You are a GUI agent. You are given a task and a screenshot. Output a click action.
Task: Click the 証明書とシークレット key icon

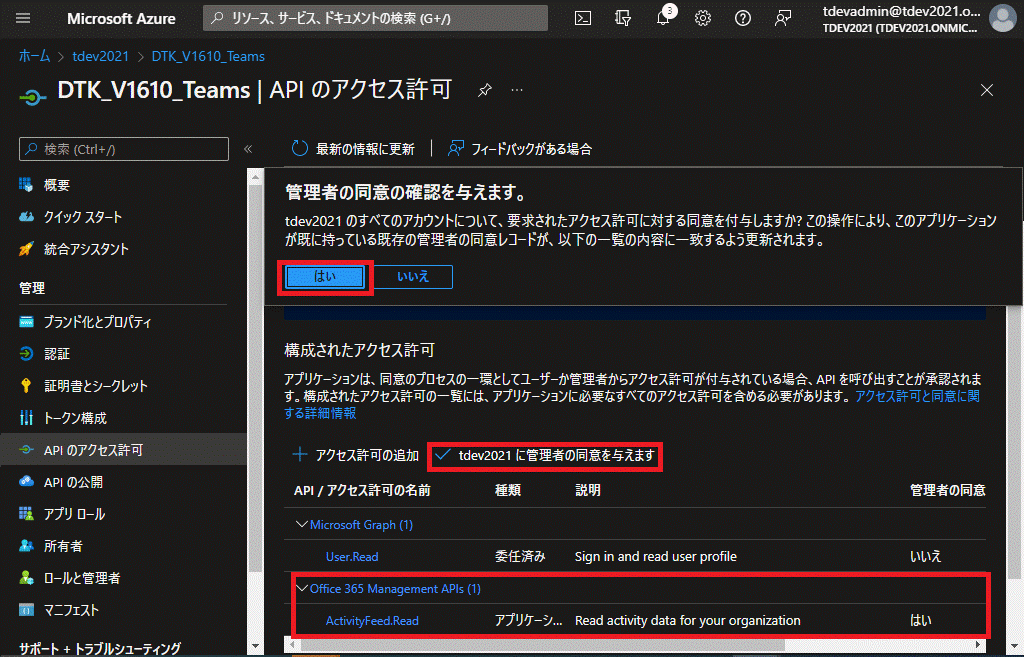click(x=26, y=385)
